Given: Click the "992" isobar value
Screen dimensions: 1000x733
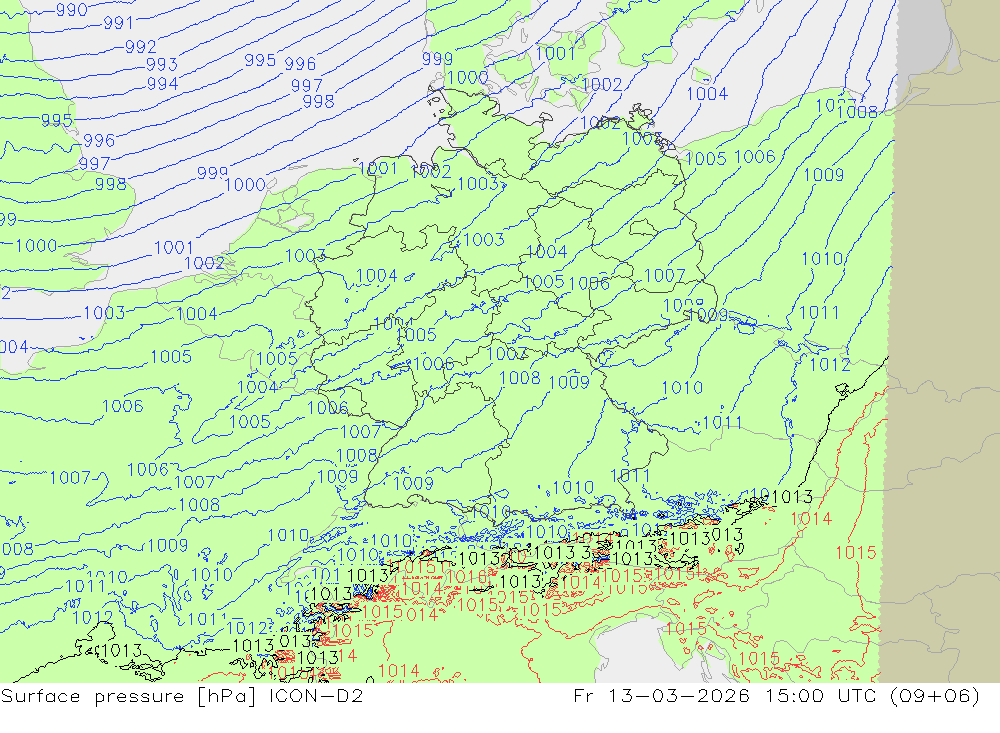Looking at the screenshot, I should [x=141, y=47].
